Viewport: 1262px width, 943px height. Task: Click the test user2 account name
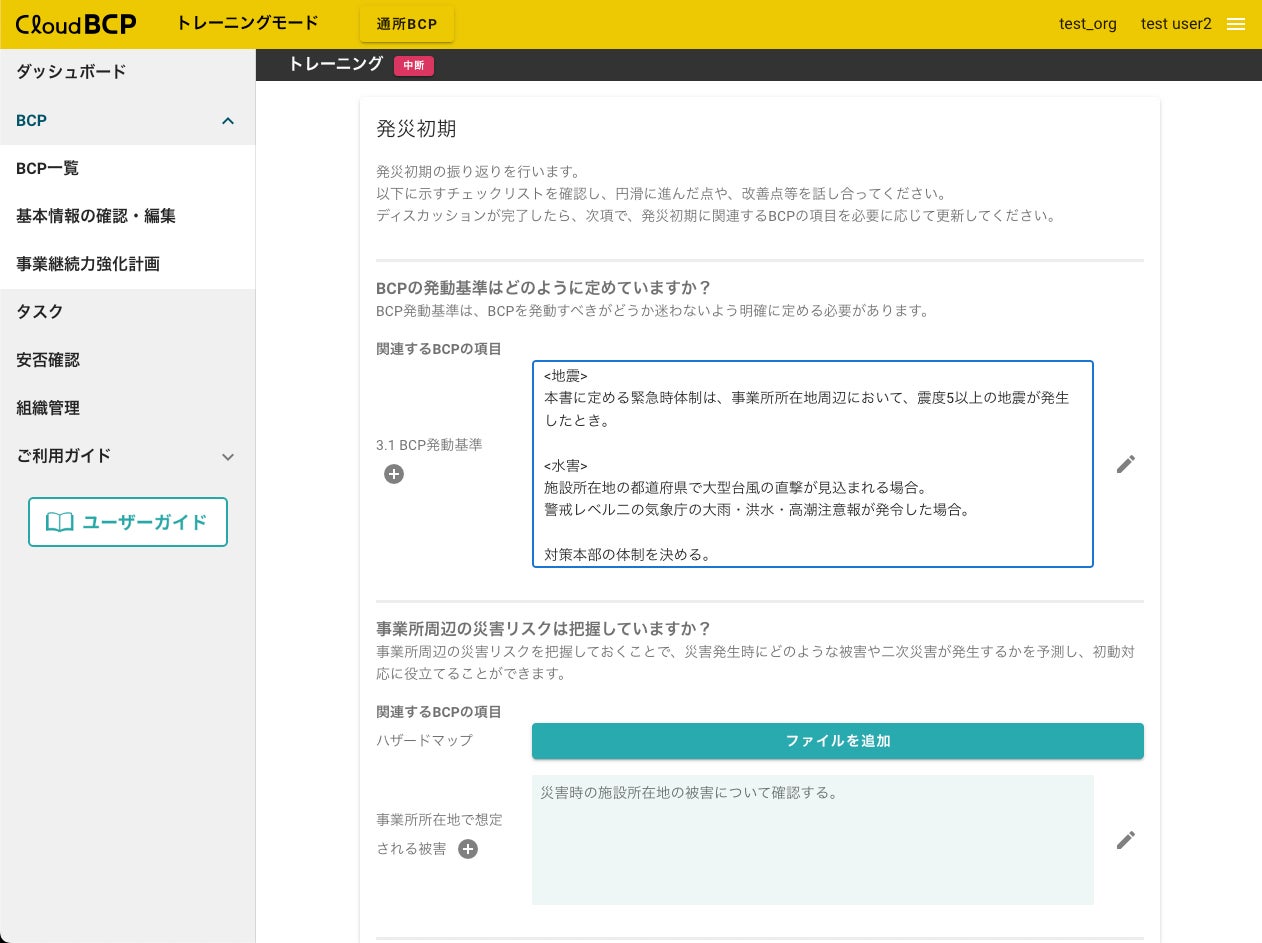1175,24
